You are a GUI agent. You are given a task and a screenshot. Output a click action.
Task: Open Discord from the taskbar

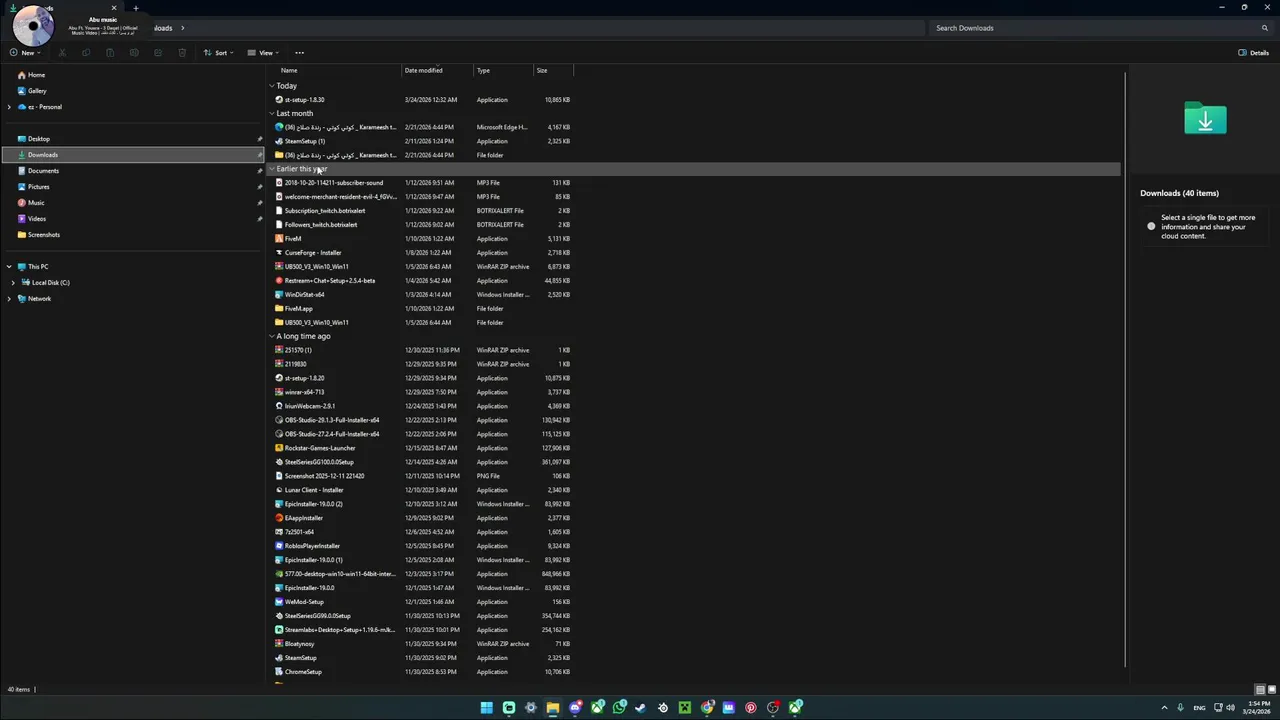click(575, 708)
